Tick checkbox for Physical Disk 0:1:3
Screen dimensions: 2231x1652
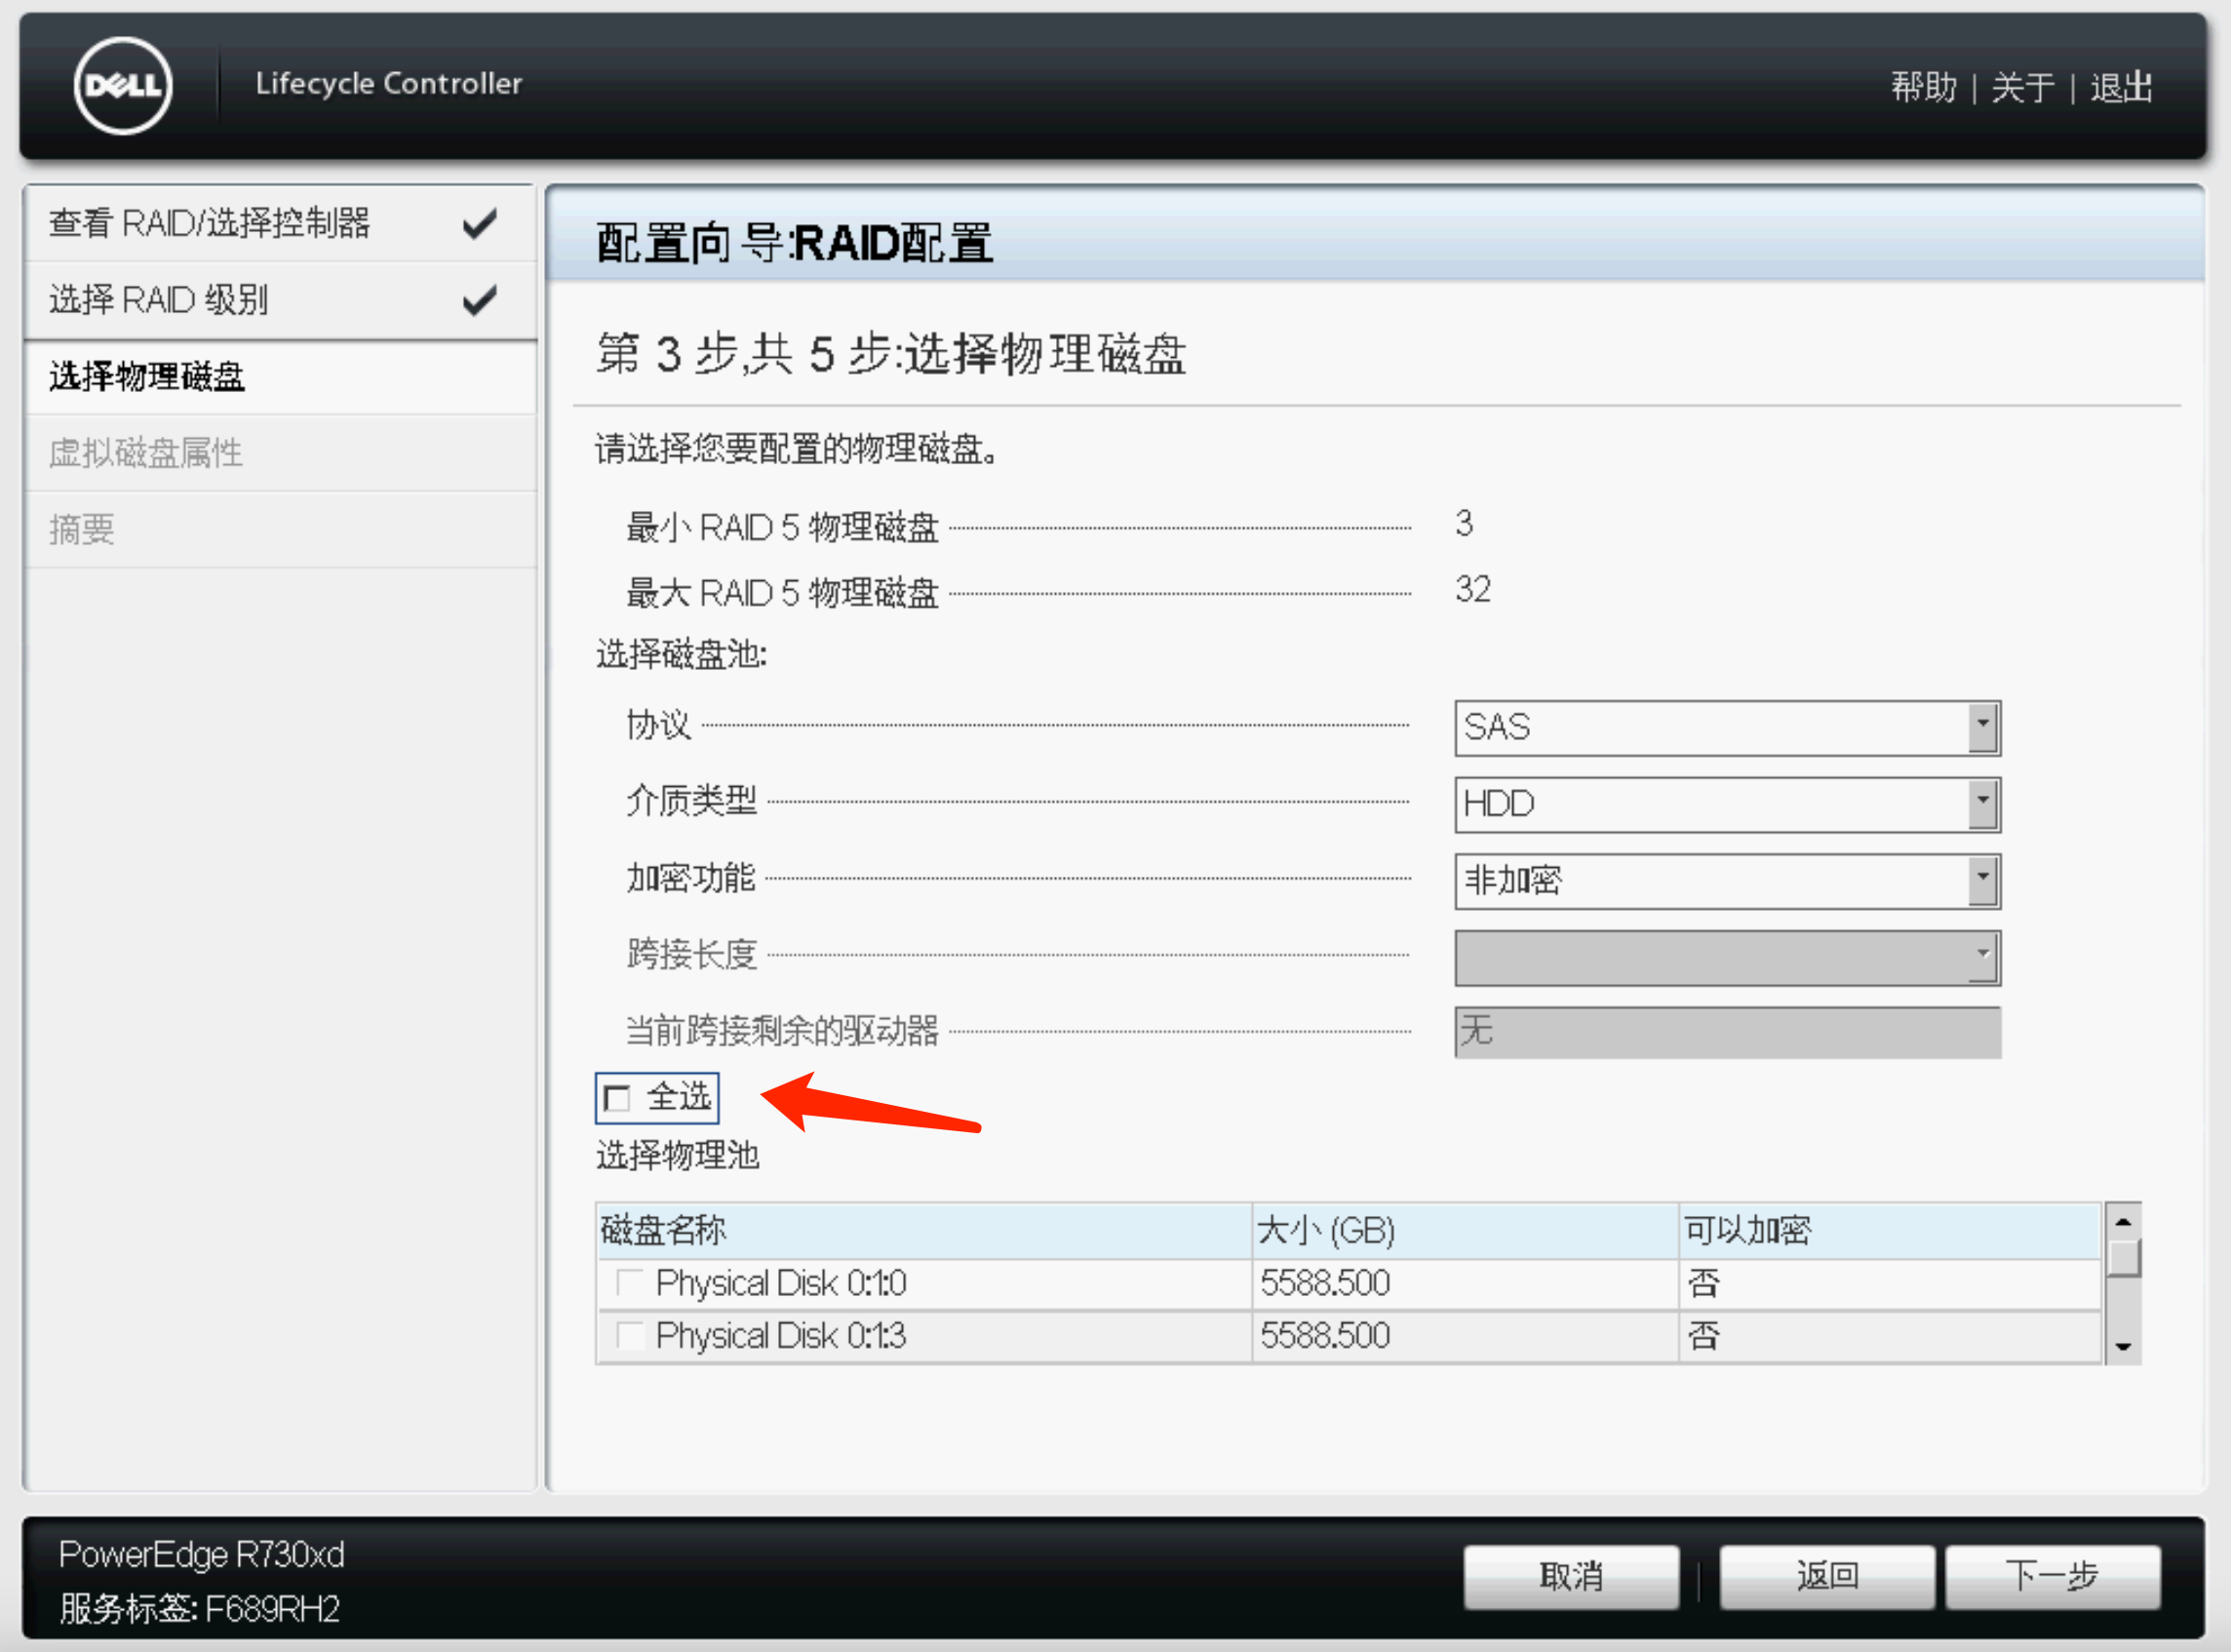pyautogui.click(x=629, y=1335)
